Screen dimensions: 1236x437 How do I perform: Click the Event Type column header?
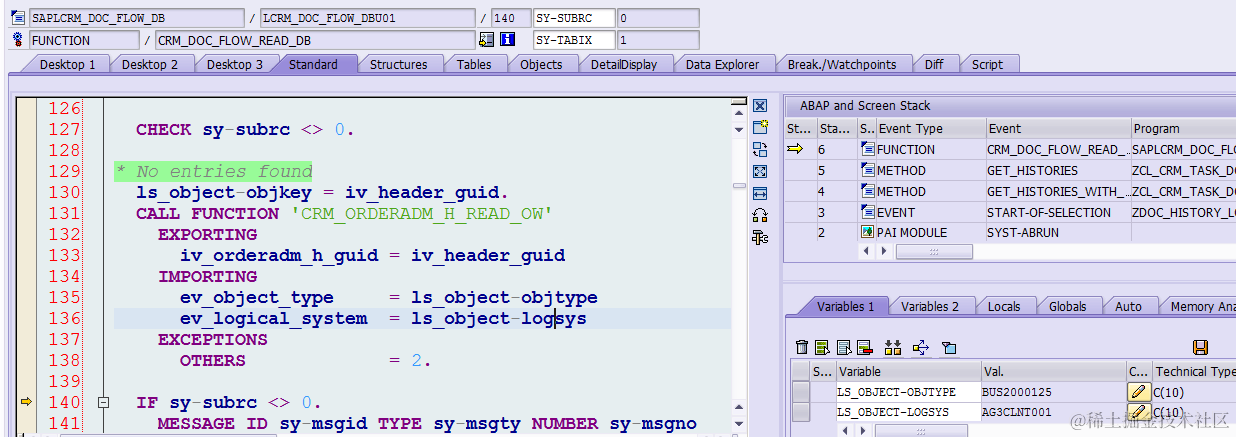pos(930,128)
